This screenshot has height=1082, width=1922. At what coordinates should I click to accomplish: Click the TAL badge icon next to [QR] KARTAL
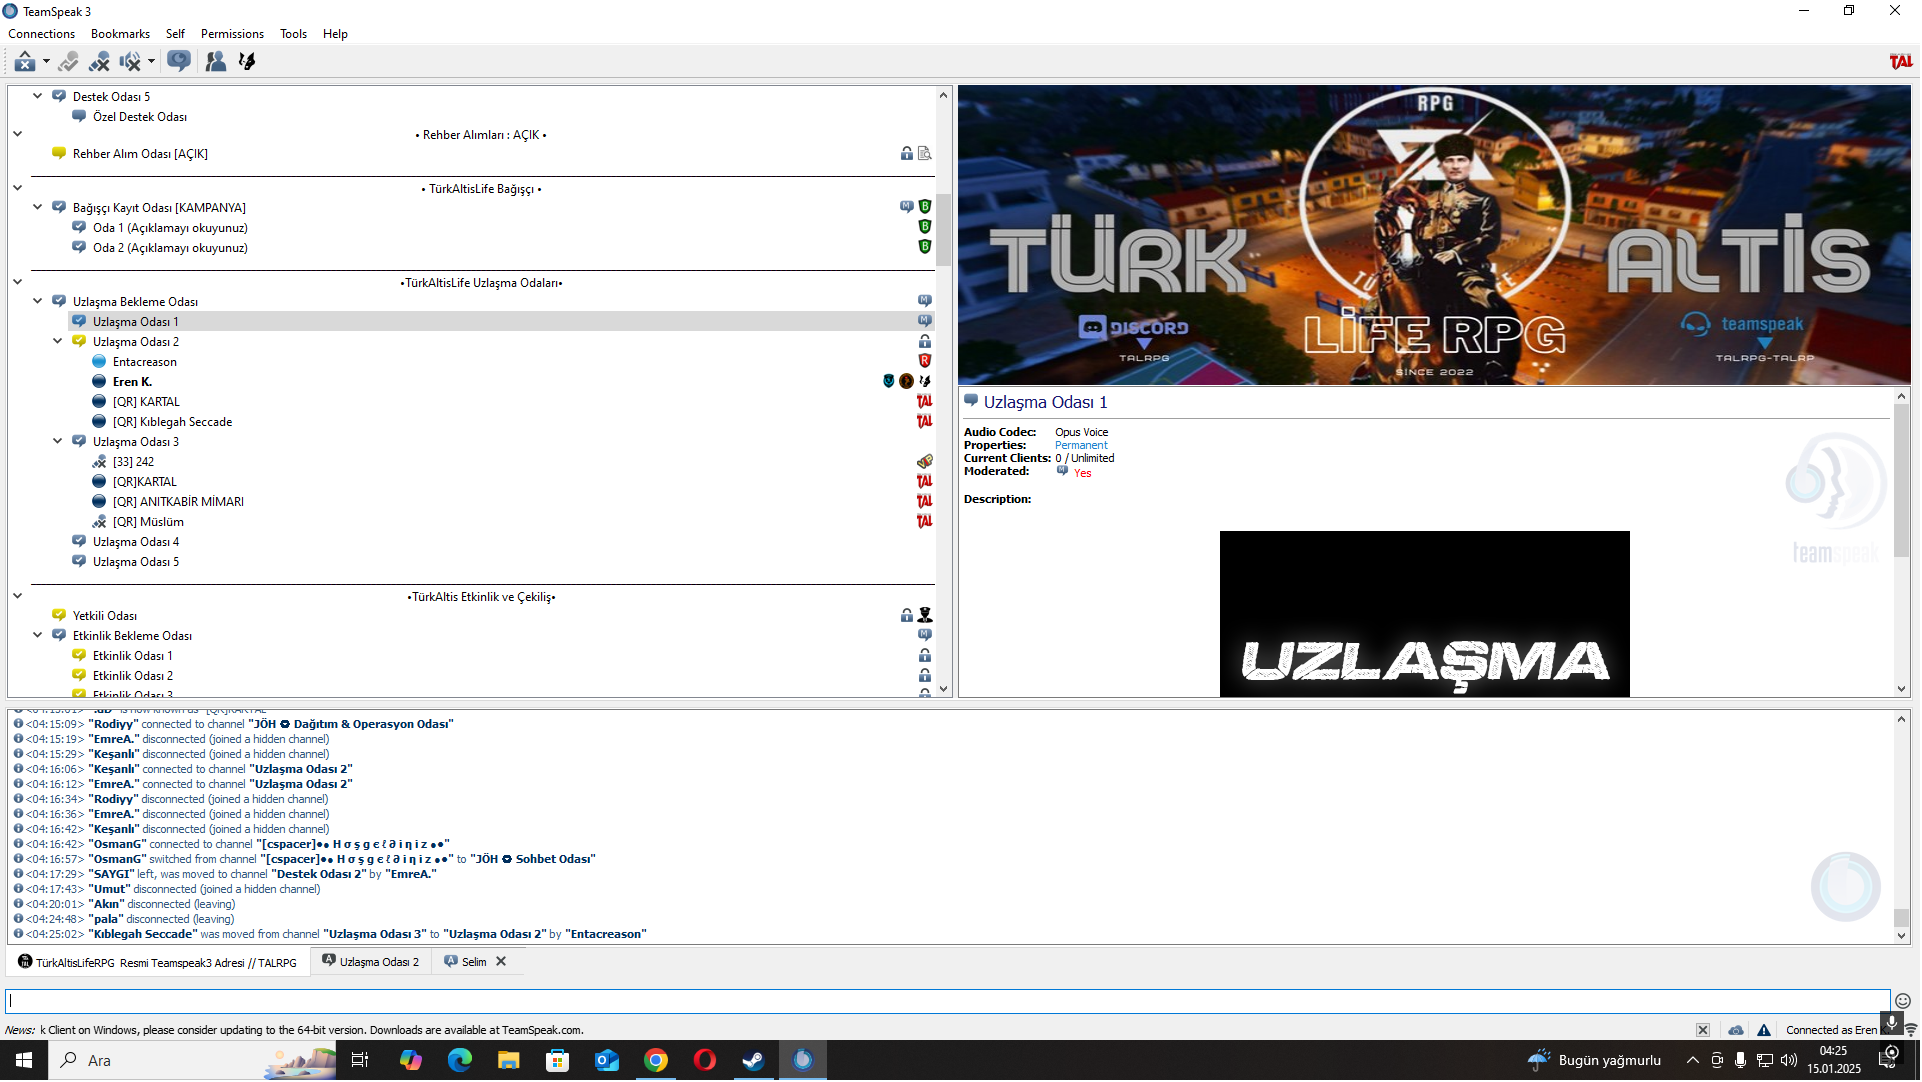[x=925, y=402]
